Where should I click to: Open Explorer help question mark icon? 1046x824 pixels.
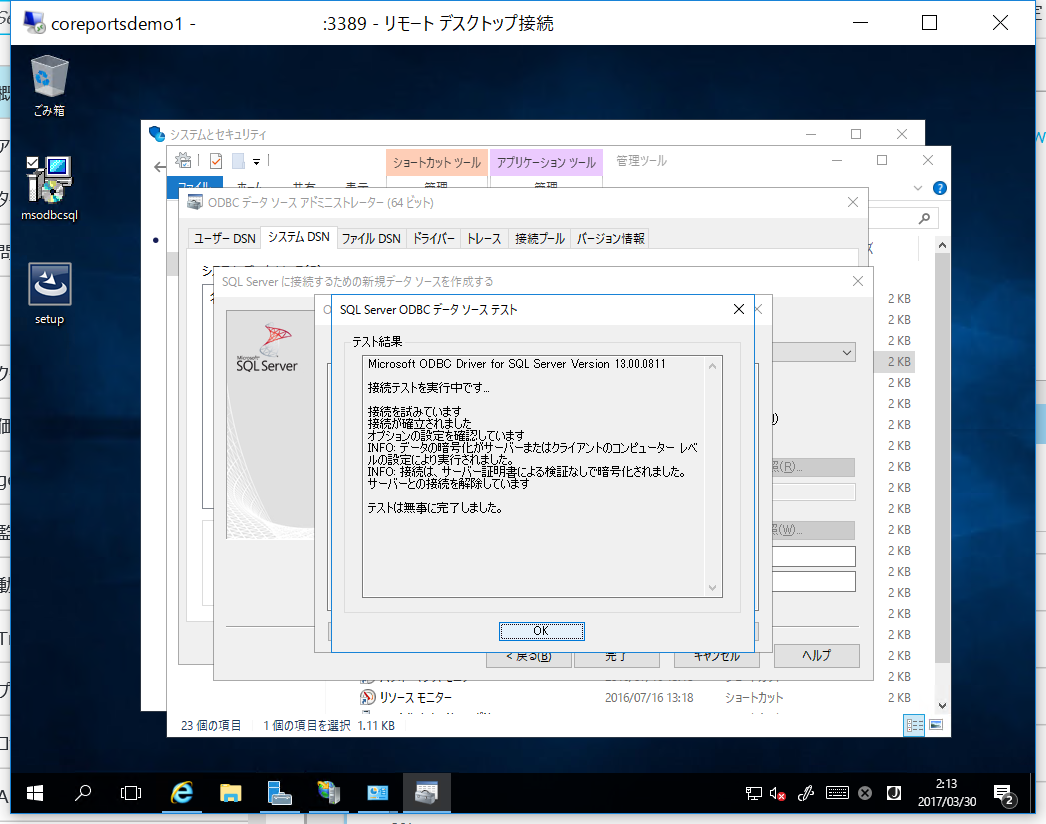click(x=940, y=188)
